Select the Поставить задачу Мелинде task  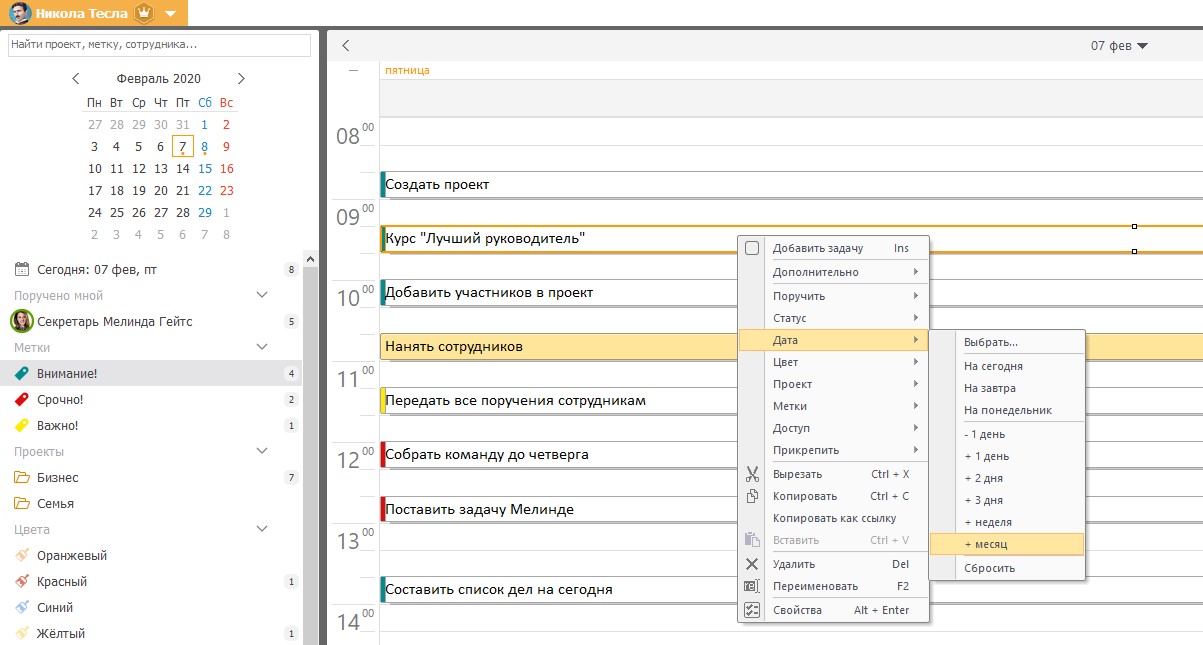pyautogui.click(x=558, y=510)
